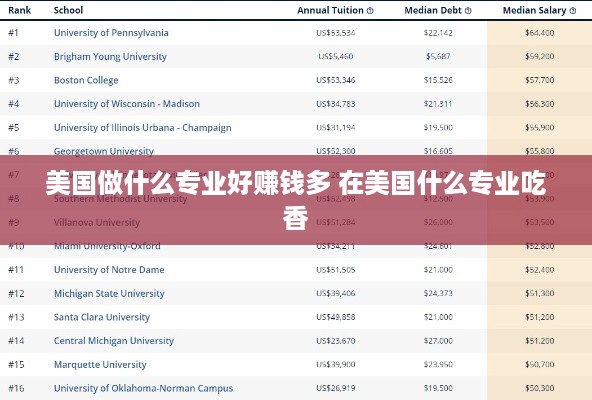The width and height of the screenshot is (592, 400).
Task: Open University of Illinois Urbana - Champaign link
Action: click(143, 128)
